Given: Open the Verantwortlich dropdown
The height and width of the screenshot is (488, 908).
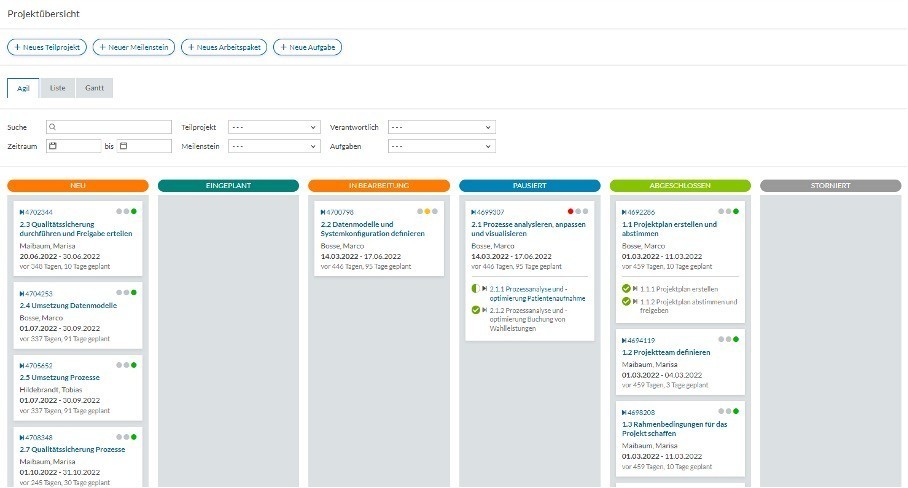Looking at the screenshot, I should point(441,127).
